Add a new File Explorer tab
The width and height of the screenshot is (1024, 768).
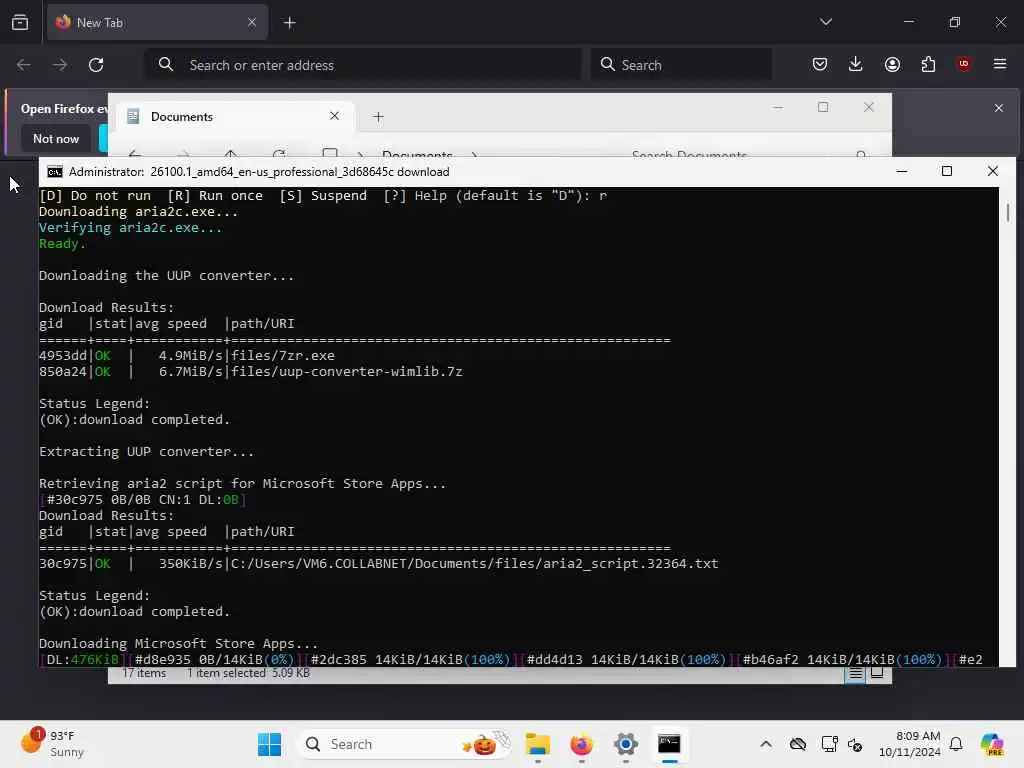coord(378,117)
